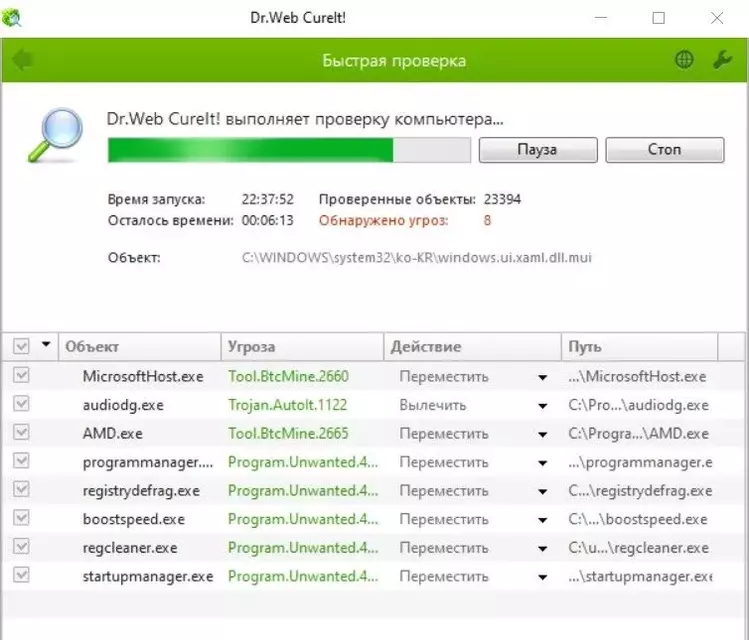Sort by Путь column header
This screenshot has width=749, height=640.
(x=639, y=347)
